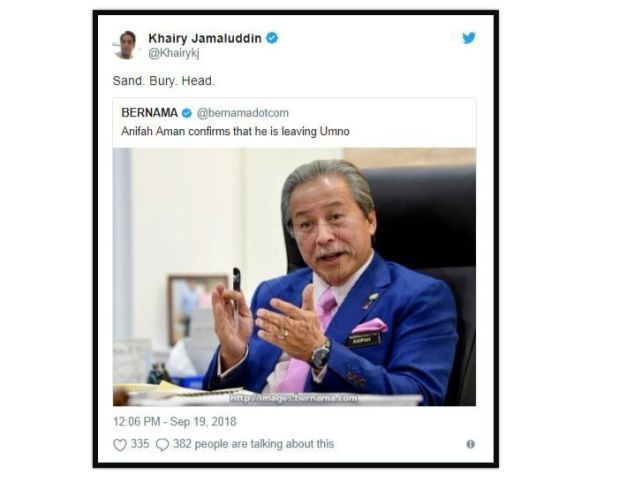Click the heart like icon
This screenshot has width=620, height=482.
click(x=120, y=444)
